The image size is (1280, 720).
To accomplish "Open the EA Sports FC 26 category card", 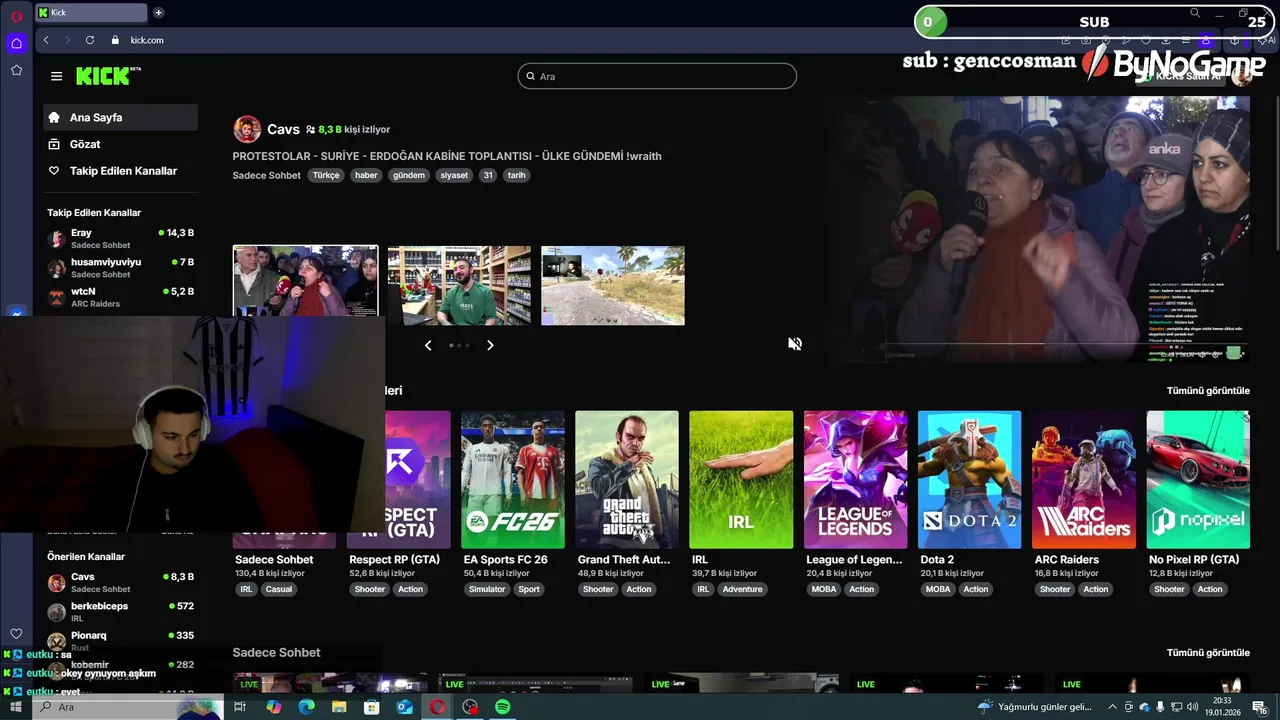I will (513, 479).
